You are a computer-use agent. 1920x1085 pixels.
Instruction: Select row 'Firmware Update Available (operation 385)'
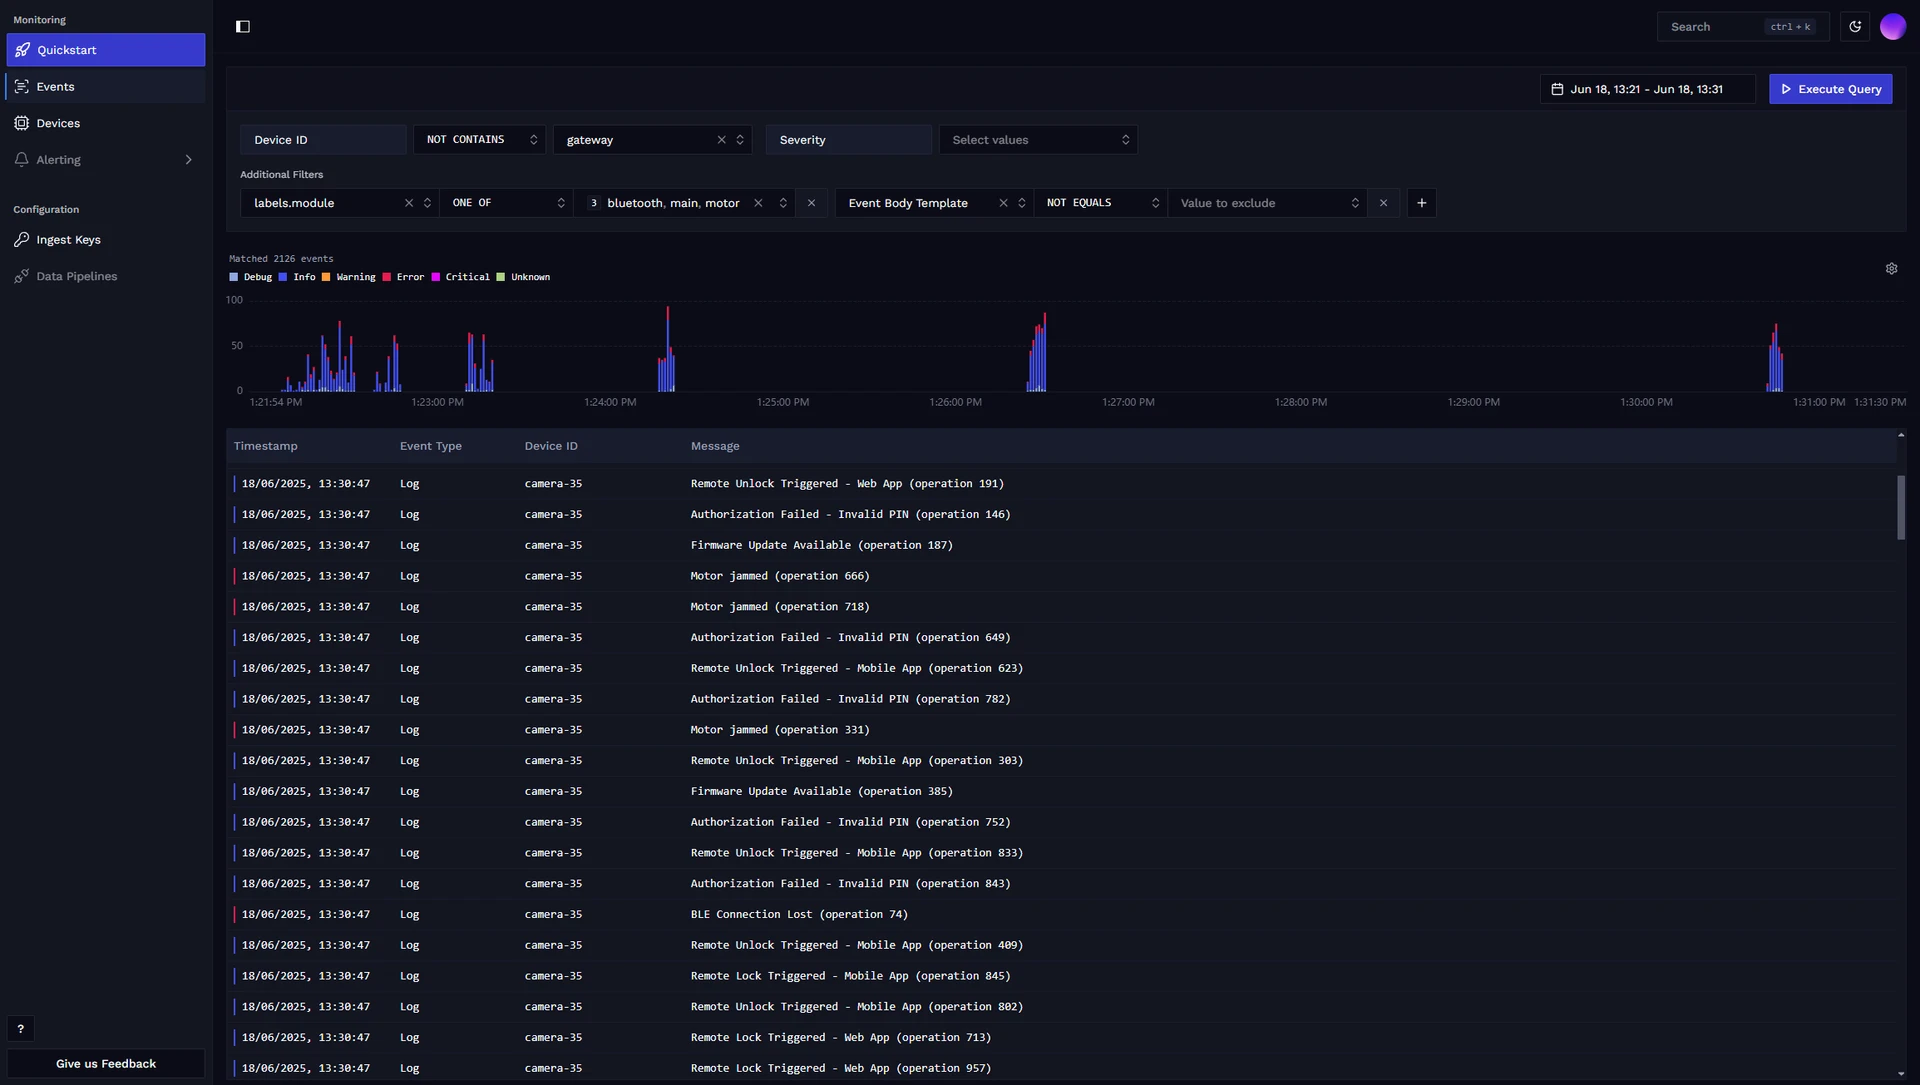(x=1061, y=792)
